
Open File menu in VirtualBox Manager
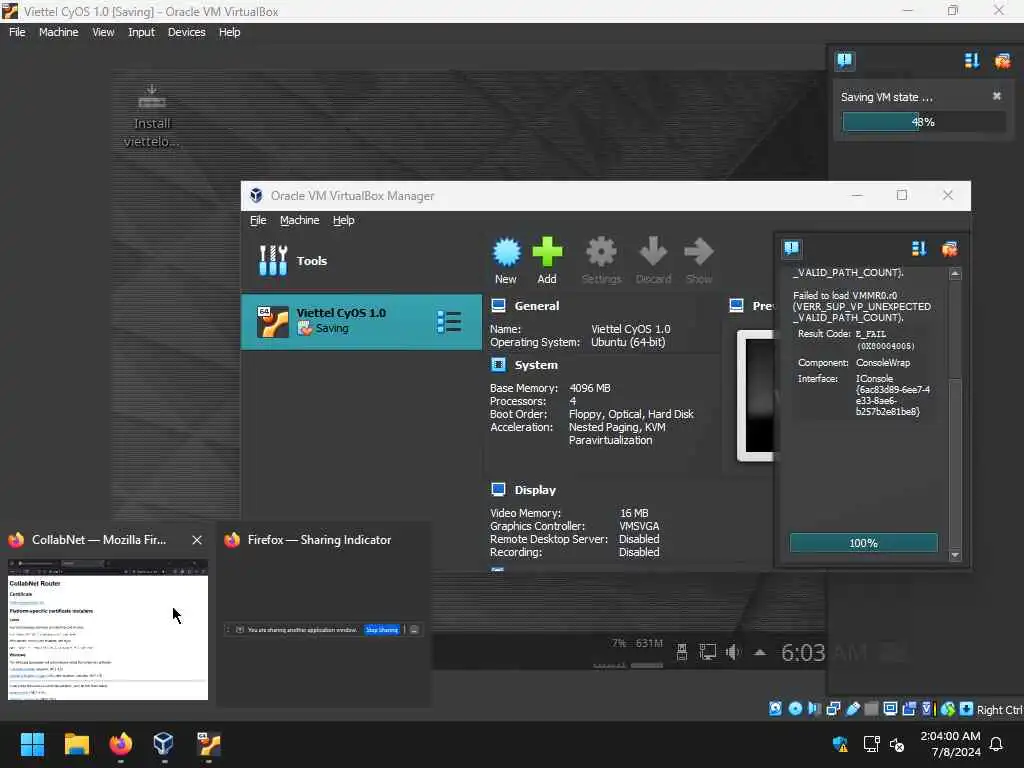(x=258, y=220)
